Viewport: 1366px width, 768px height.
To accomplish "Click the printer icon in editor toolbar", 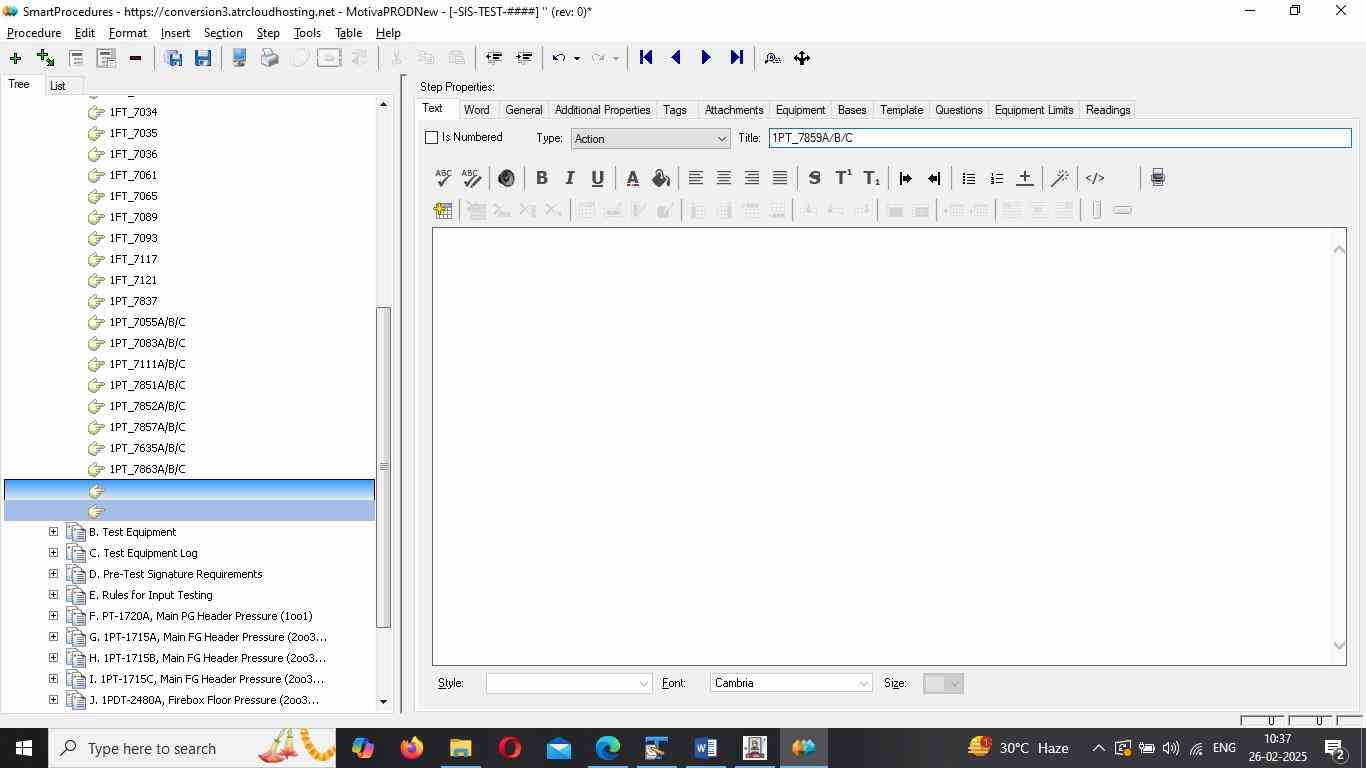I will pyautogui.click(x=1157, y=178).
